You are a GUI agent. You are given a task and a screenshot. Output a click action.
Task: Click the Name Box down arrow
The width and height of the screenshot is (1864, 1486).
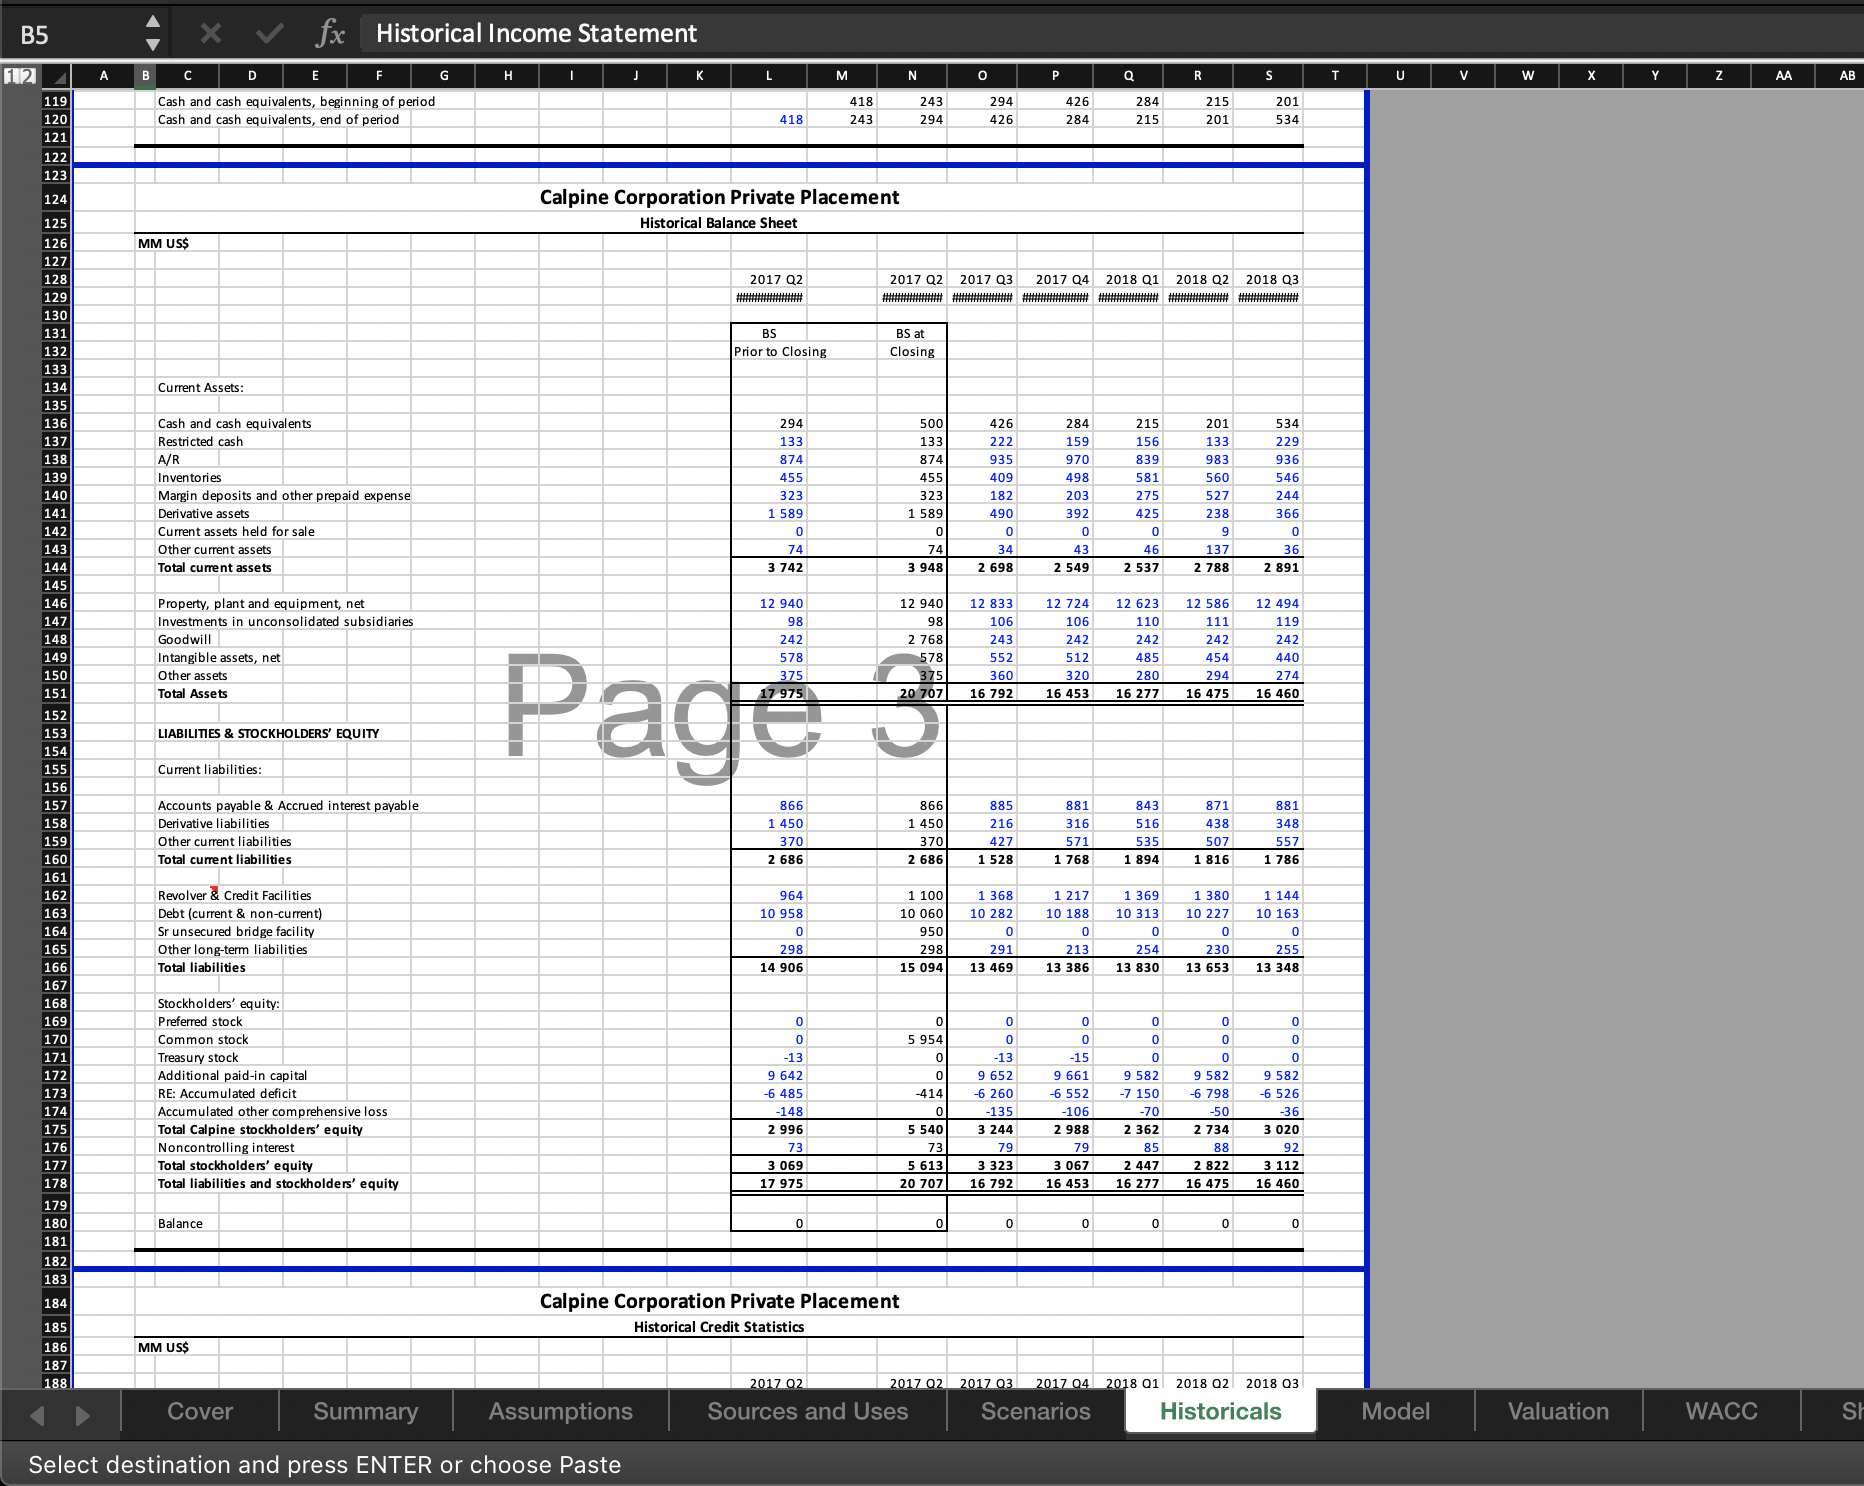coord(152,45)
